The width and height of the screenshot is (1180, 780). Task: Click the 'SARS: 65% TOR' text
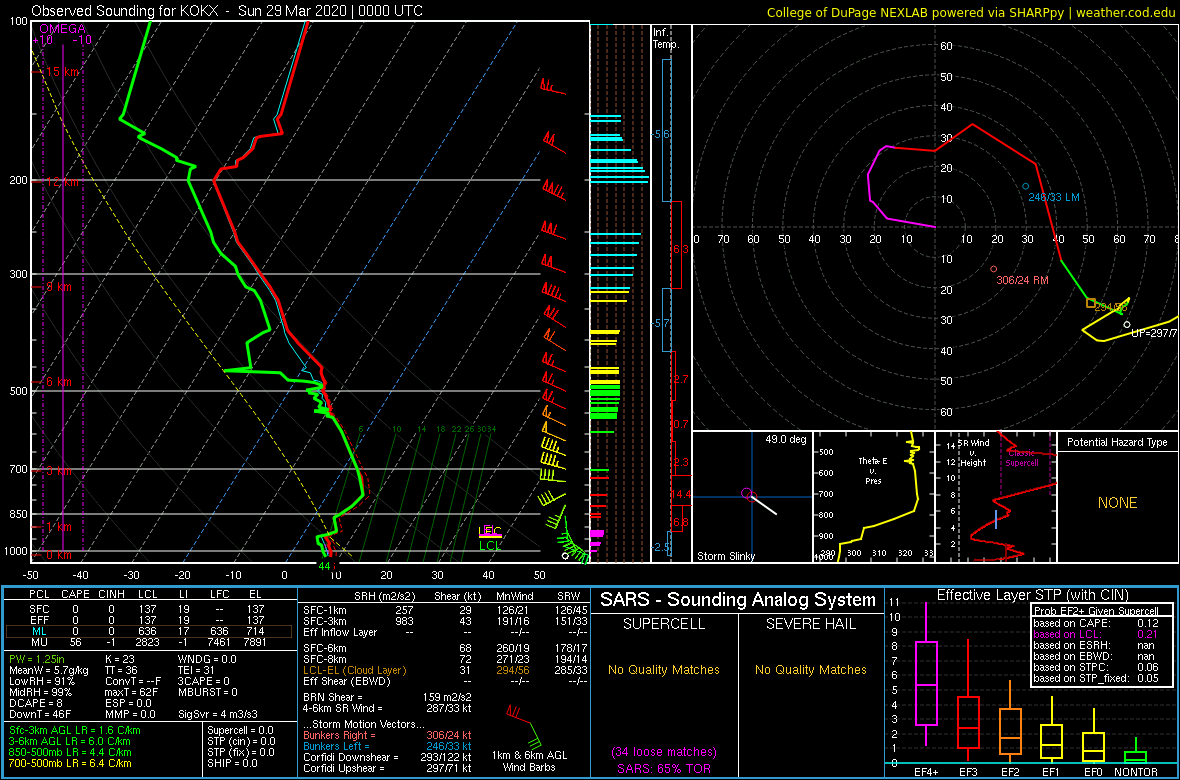pyautogui.click(x=665, y=767)
